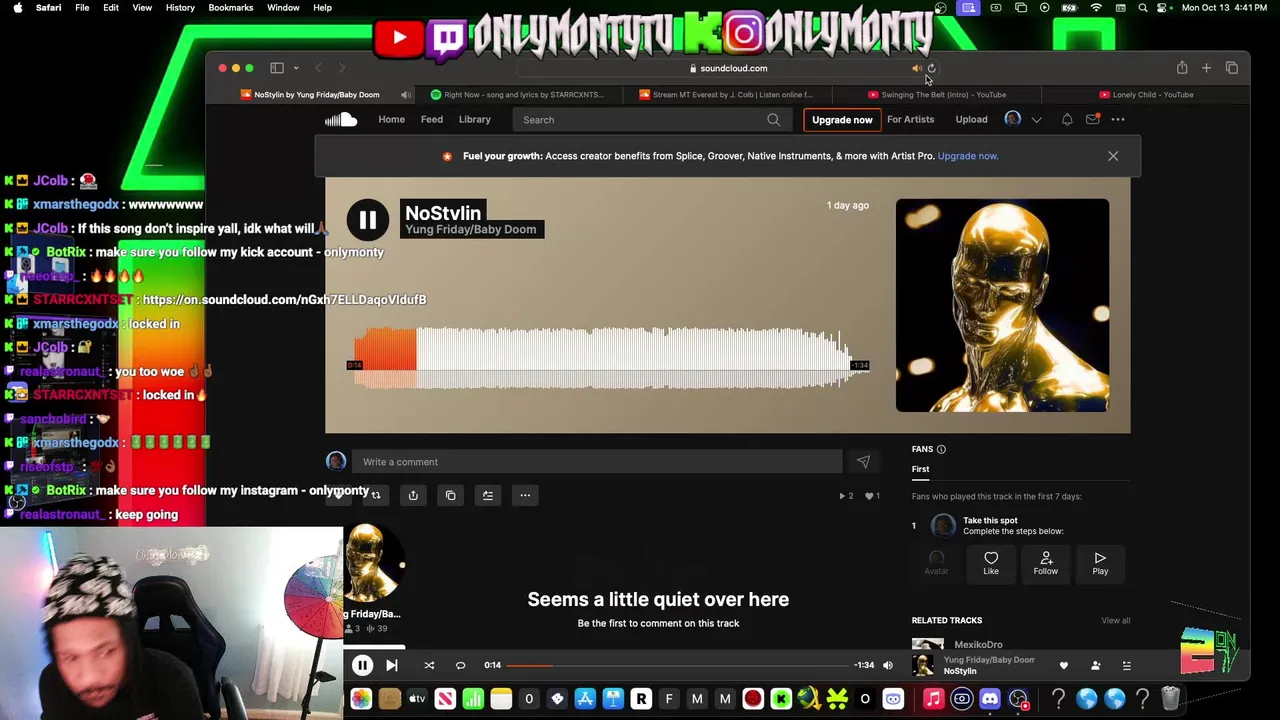Click the FANS info circle icon

point(941,449)
